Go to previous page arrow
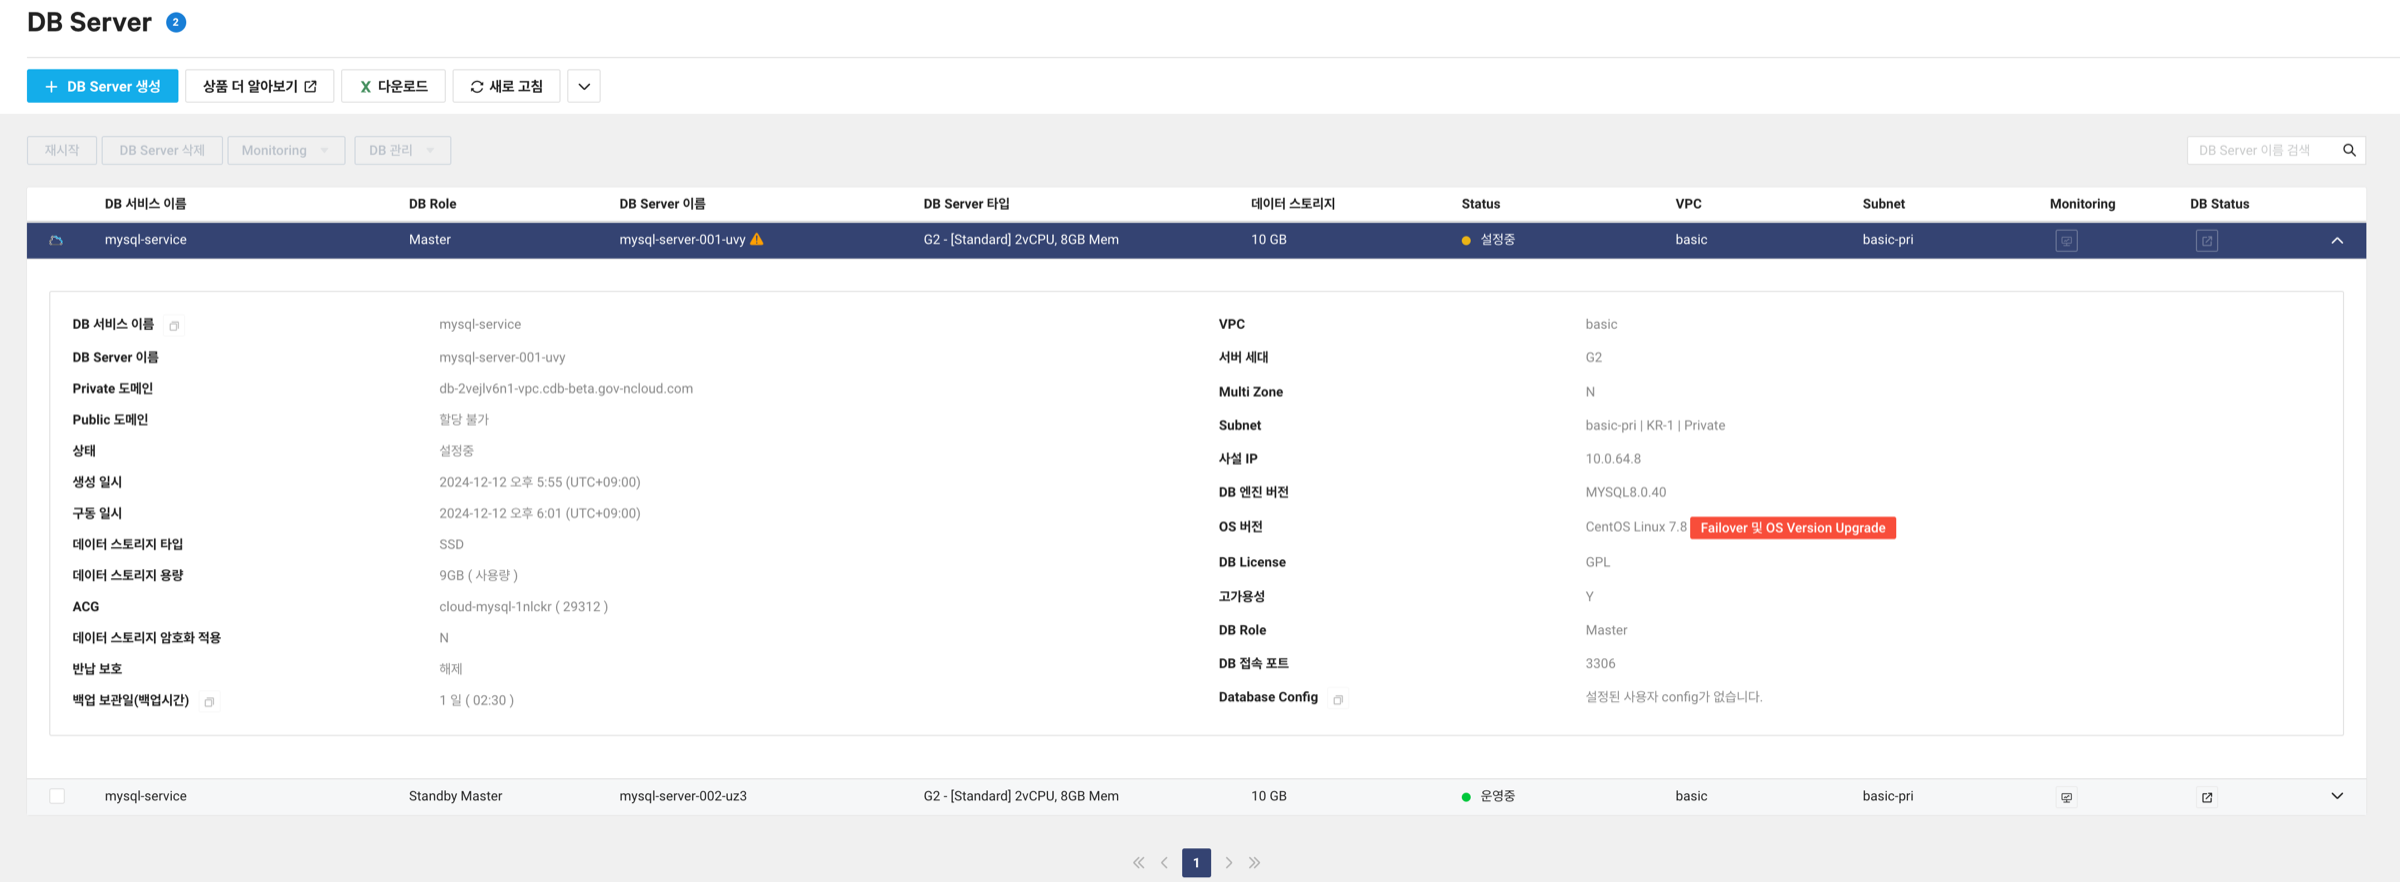Viewport: 2400px width, 882px height. pos(1164,862)
